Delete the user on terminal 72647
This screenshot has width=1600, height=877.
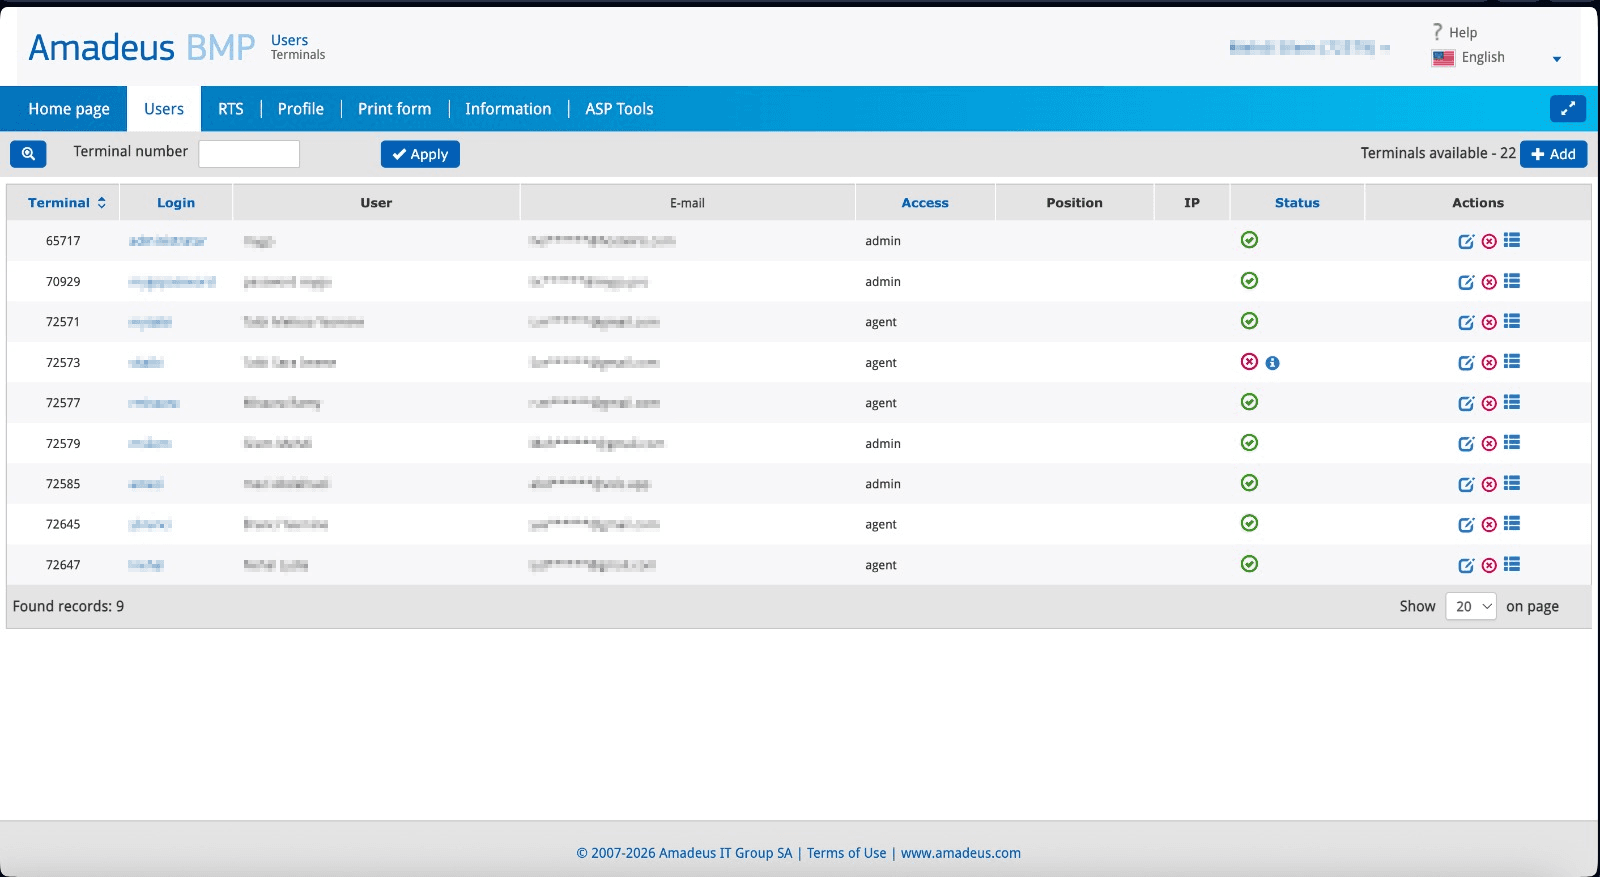point(1489,565)
